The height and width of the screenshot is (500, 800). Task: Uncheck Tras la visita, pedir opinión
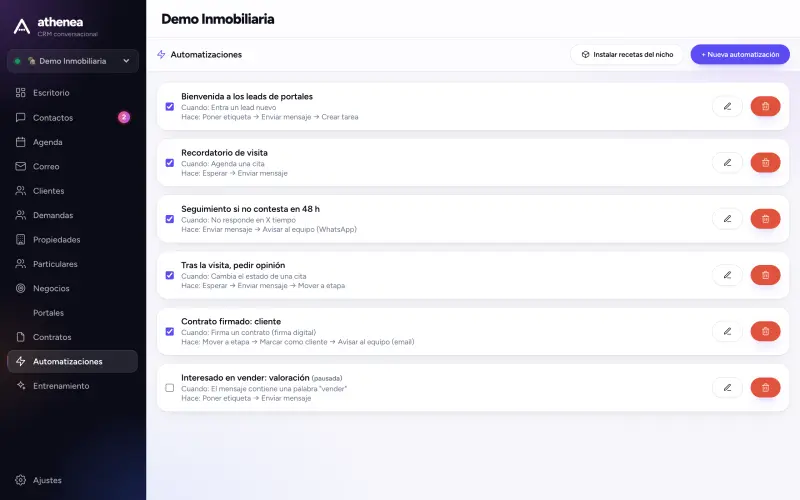pos(170,275)
